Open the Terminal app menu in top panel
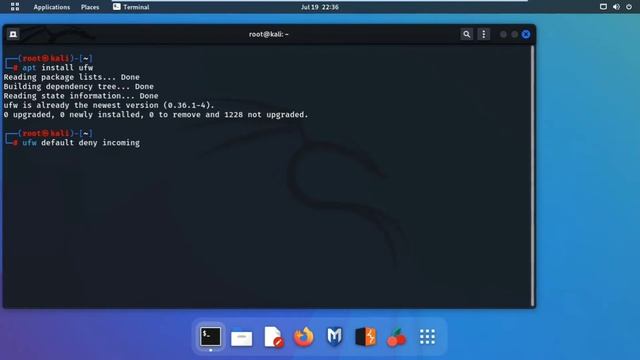The image size is (640, 360). click(x=131, y=7)
